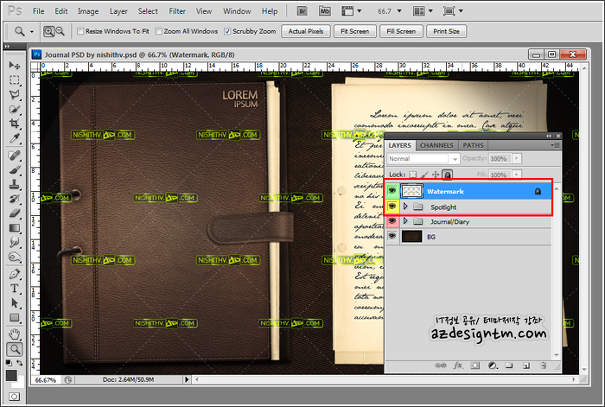Select the Rectangle shape tool

click(x=14, y=318)
